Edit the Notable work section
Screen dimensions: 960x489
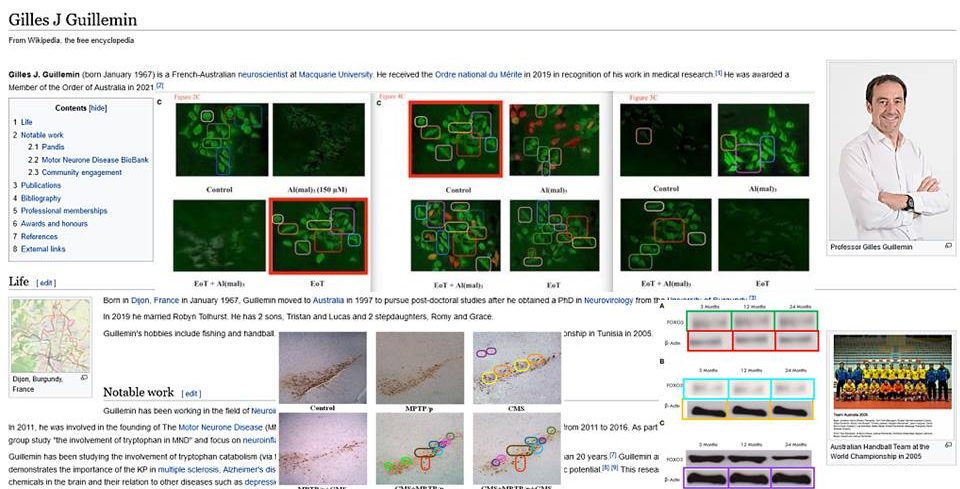click(x=191, y=393)
